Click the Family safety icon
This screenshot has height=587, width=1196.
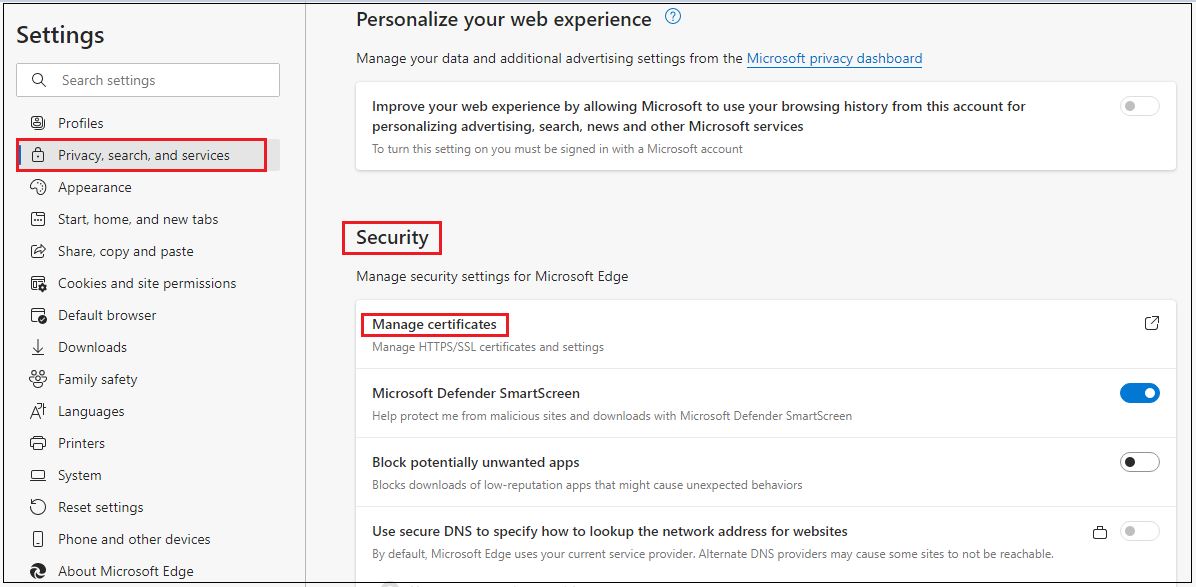pyautogui.click(x=38, y=379)
